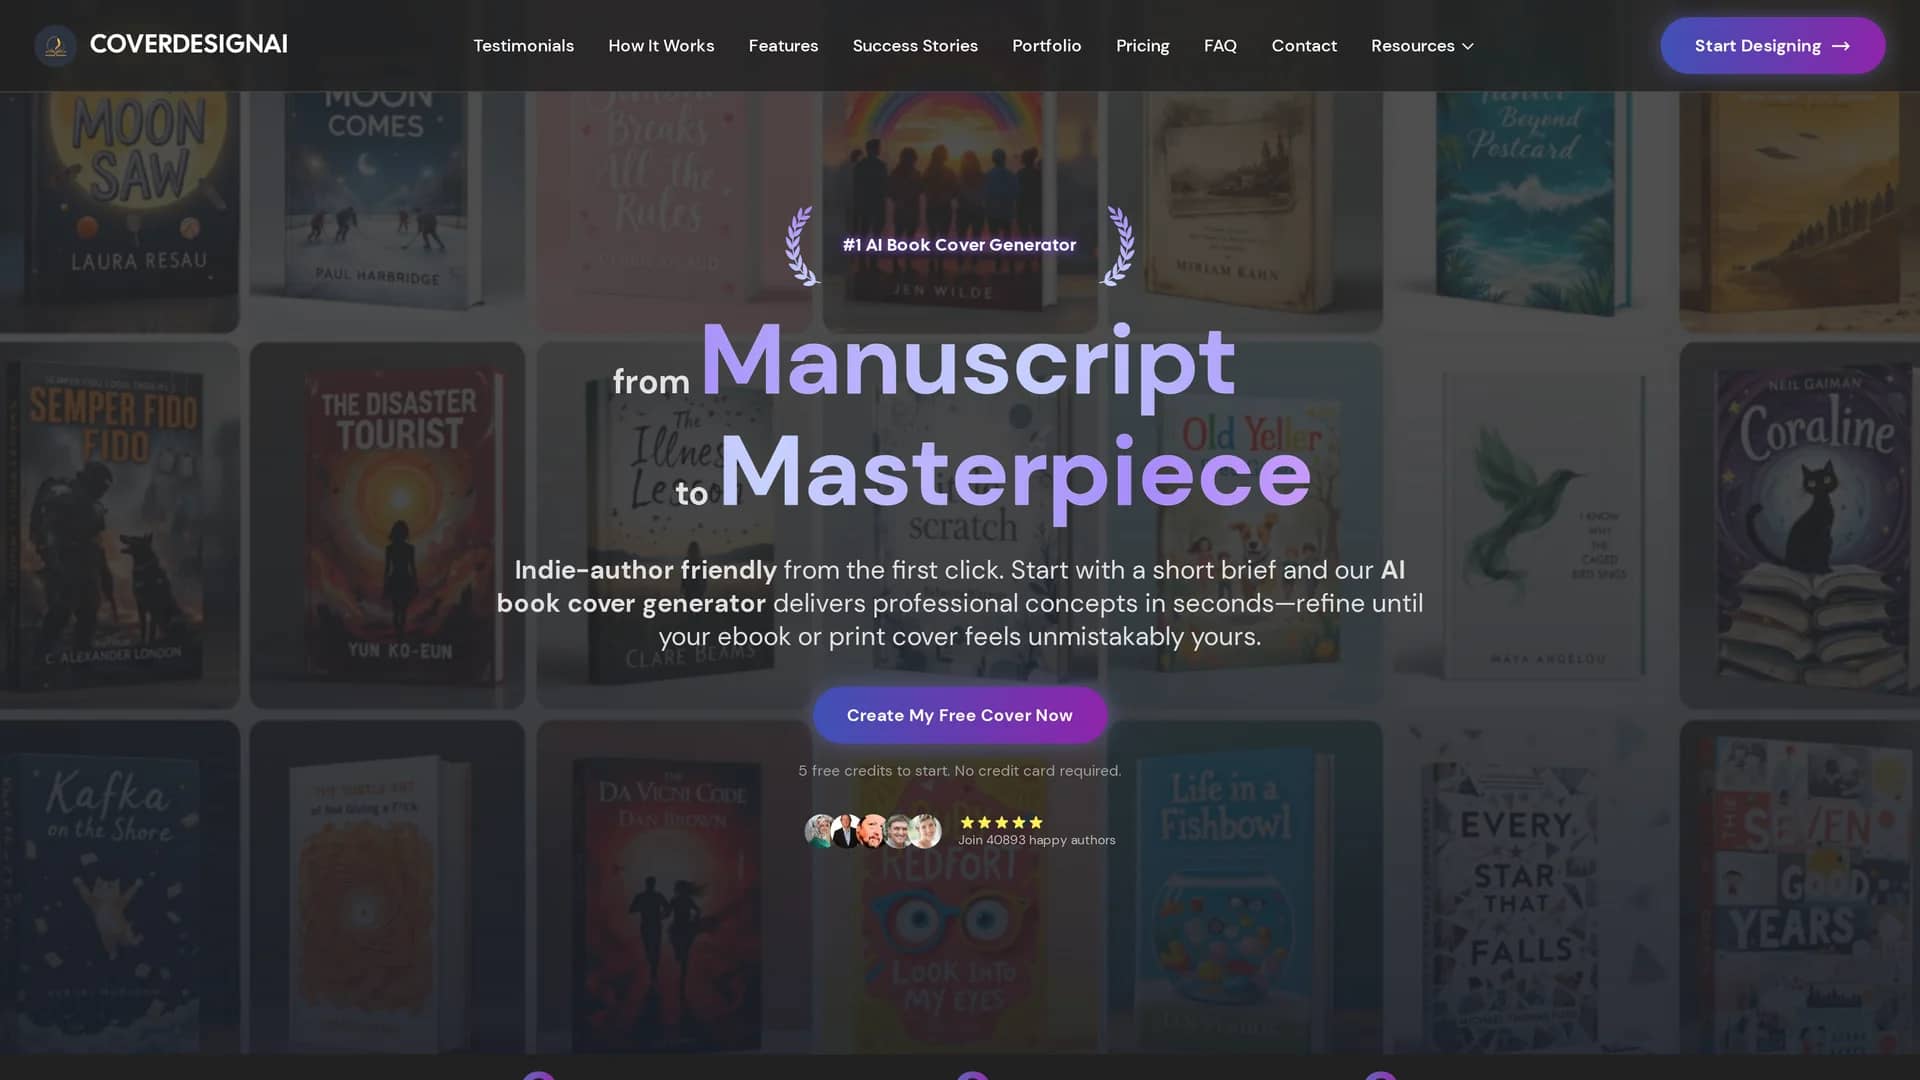1920x1080 pixels.
Task: Click the Semper Fido book cover
Action: (x=119, y=526)
